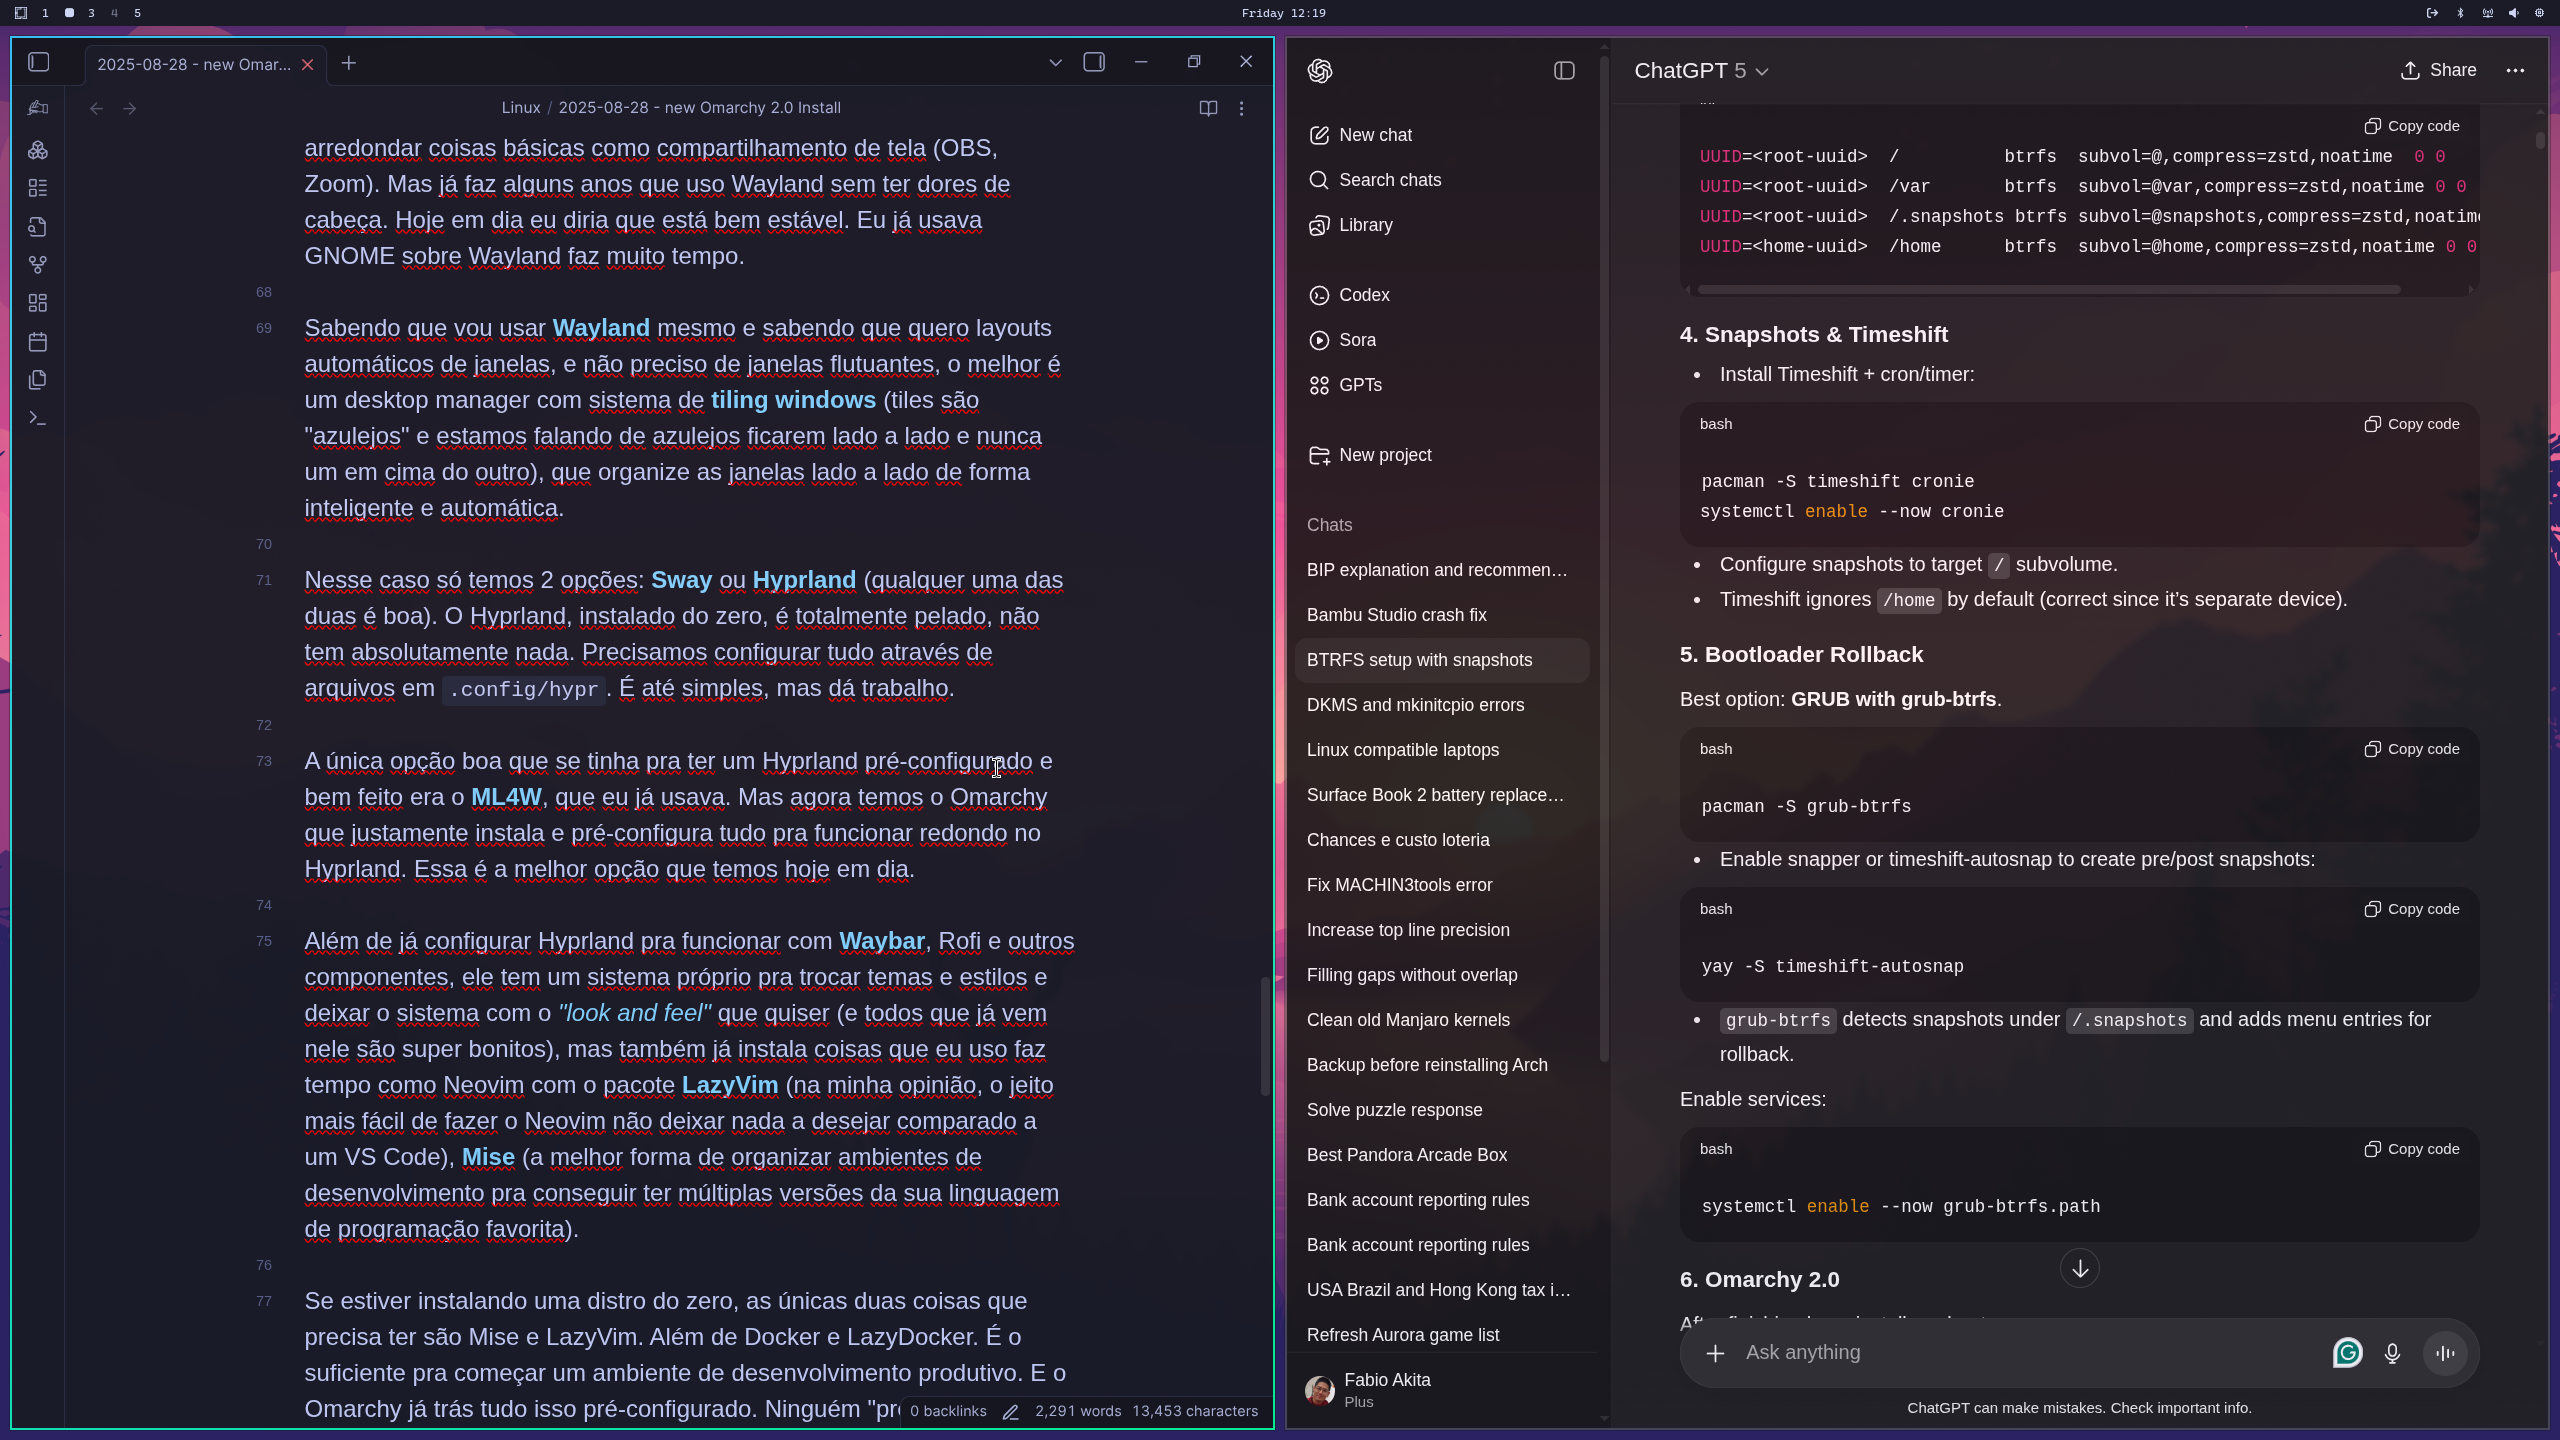Close the 2025-08-28 note tab
The width and height of the screenshot is (2560, 1440).
(x=308, y=65)
